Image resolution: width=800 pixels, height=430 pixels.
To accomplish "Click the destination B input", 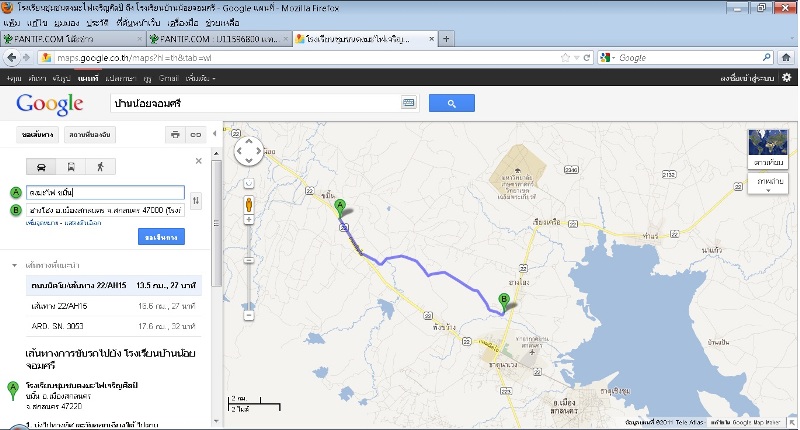I will [x=106, y=210].
